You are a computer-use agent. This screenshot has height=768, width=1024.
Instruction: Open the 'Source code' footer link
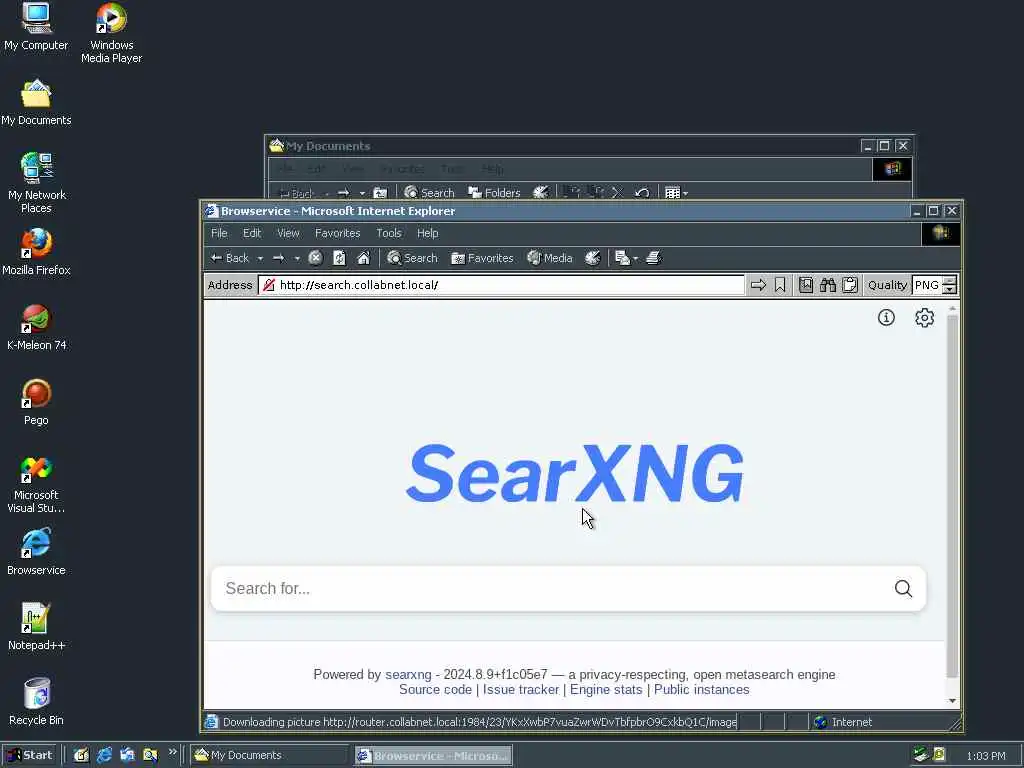pyautogui.click(x=436, y=690)
